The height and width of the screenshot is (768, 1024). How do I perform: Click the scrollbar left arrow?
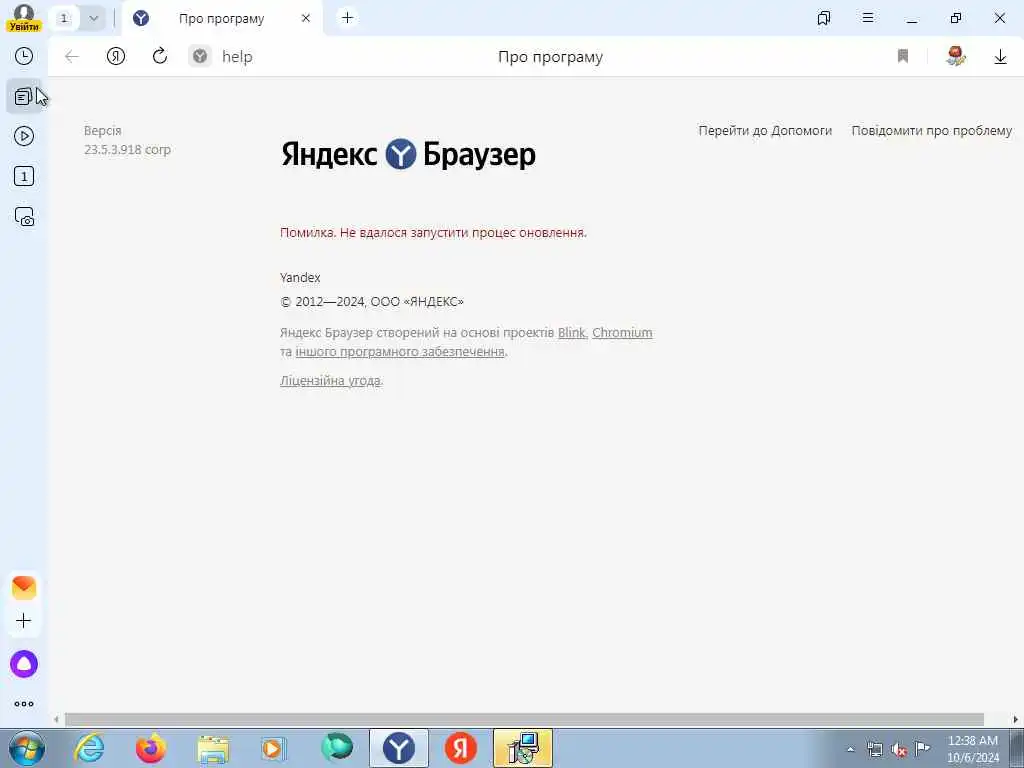tap(56, 720)
